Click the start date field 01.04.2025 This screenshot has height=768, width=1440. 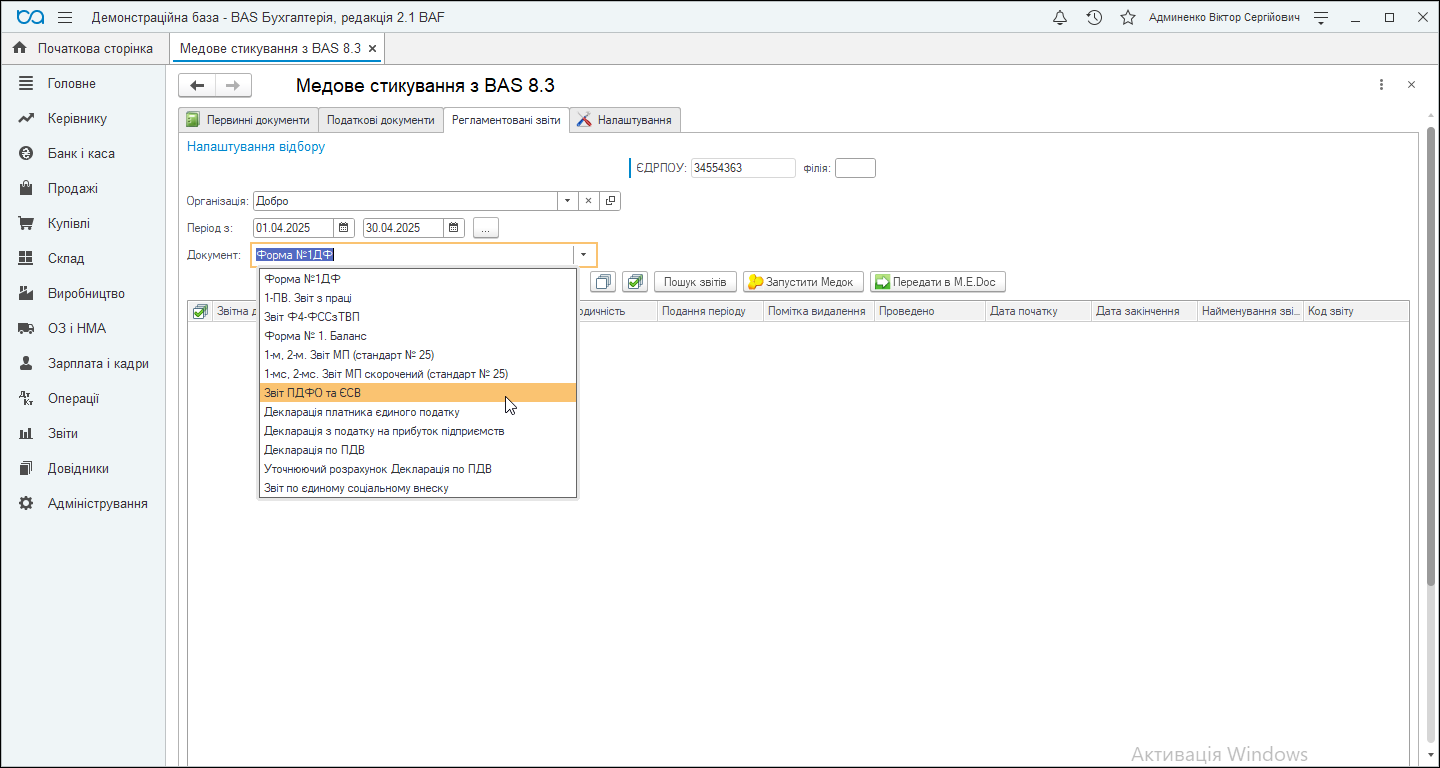point(293,228)
